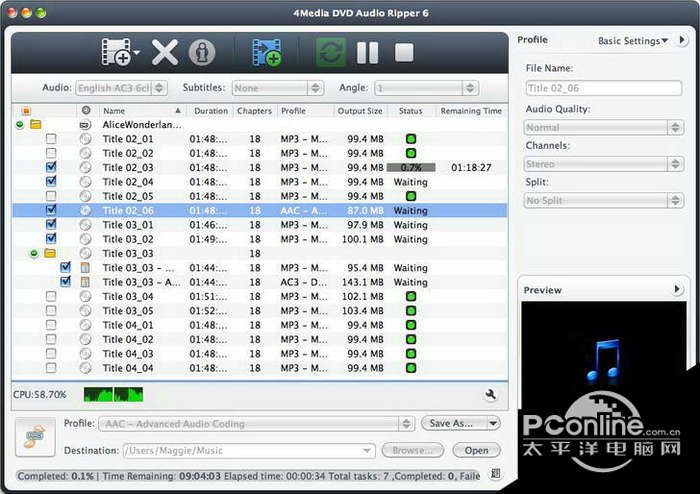700x494 pixels.
Task: Click the DVD drive icon of AliceWonderland
Action: click(85, 125)
